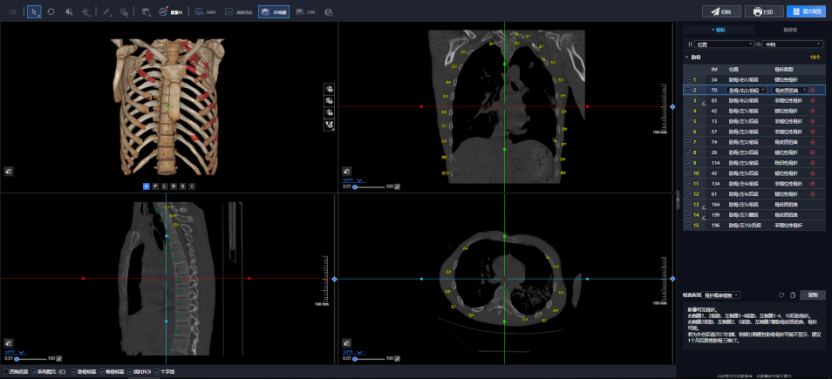Viewport: 833px width, 380px height.
Task: Open the hamburger menu at top left
Action: pyautogui.click(x=13, y=12)
